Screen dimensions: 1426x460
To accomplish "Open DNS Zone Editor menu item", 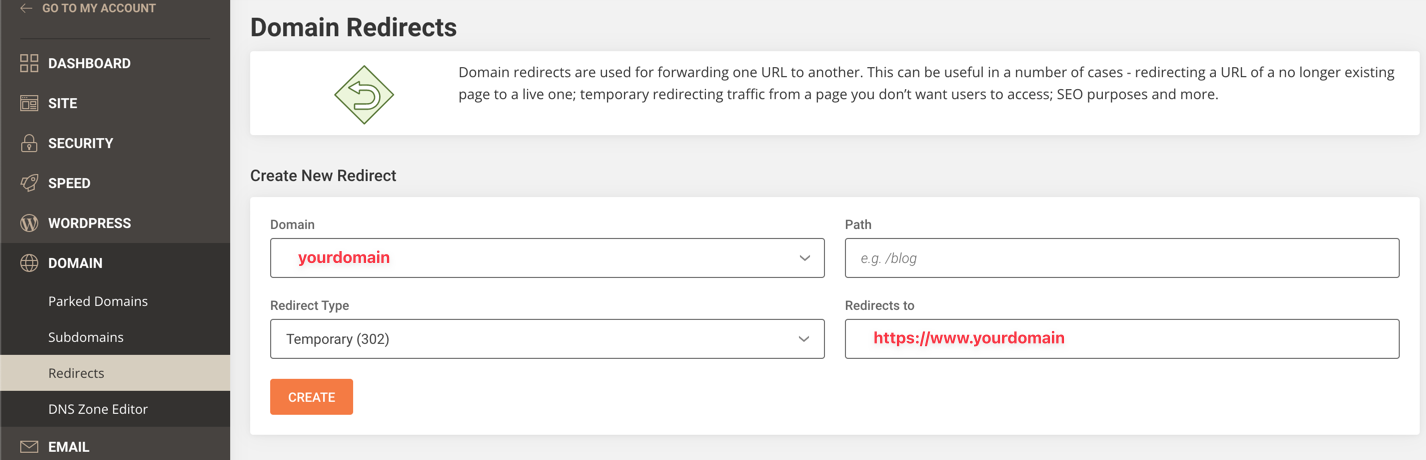I will [98, 409].
